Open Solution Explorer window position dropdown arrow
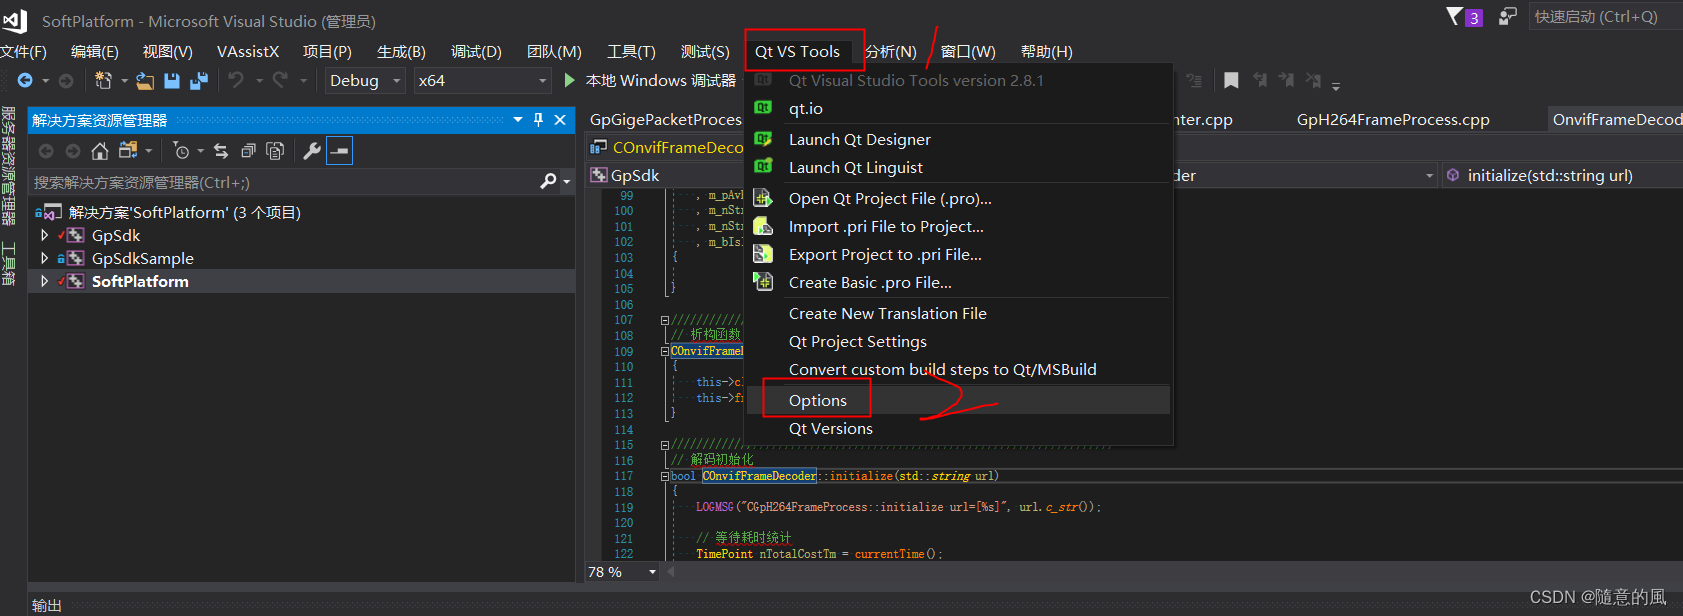Screen dimensions: 1683x616 point(518,120)
